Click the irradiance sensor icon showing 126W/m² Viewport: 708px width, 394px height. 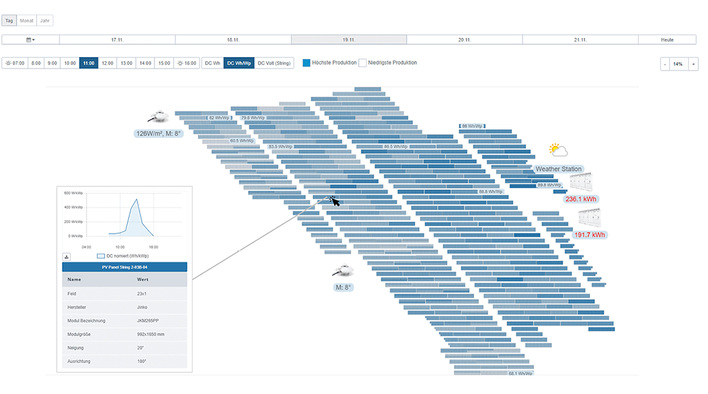tap(158, 117)
